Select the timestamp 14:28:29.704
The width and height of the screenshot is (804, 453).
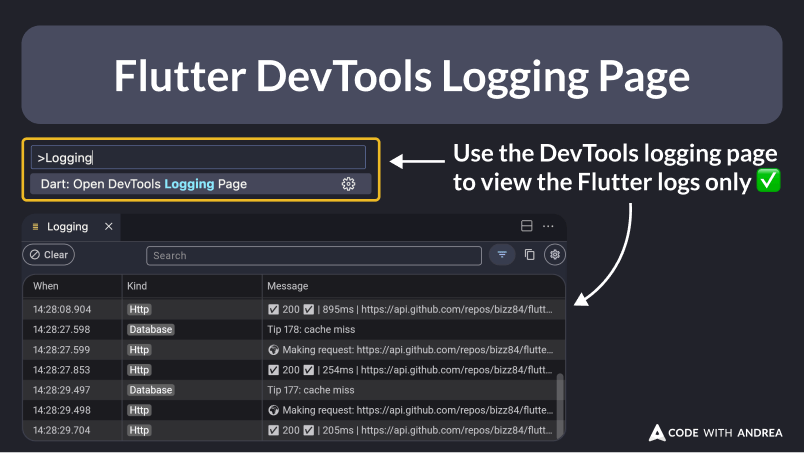(x=62, y=430)
